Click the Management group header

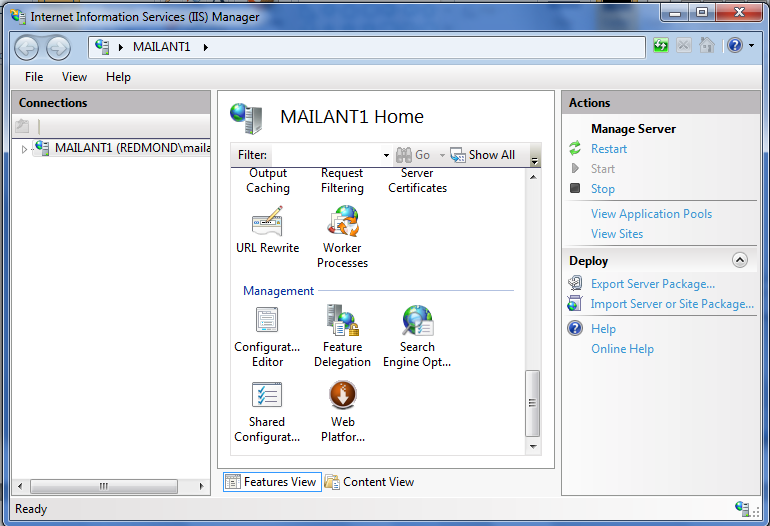point(278,291)
